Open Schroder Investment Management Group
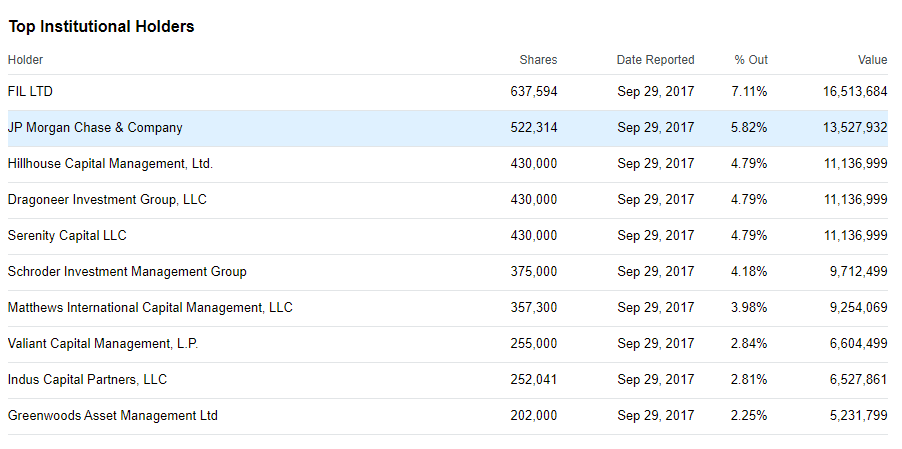Image resolution: width=902 pixels, height=449 pixels. point(127,272)
